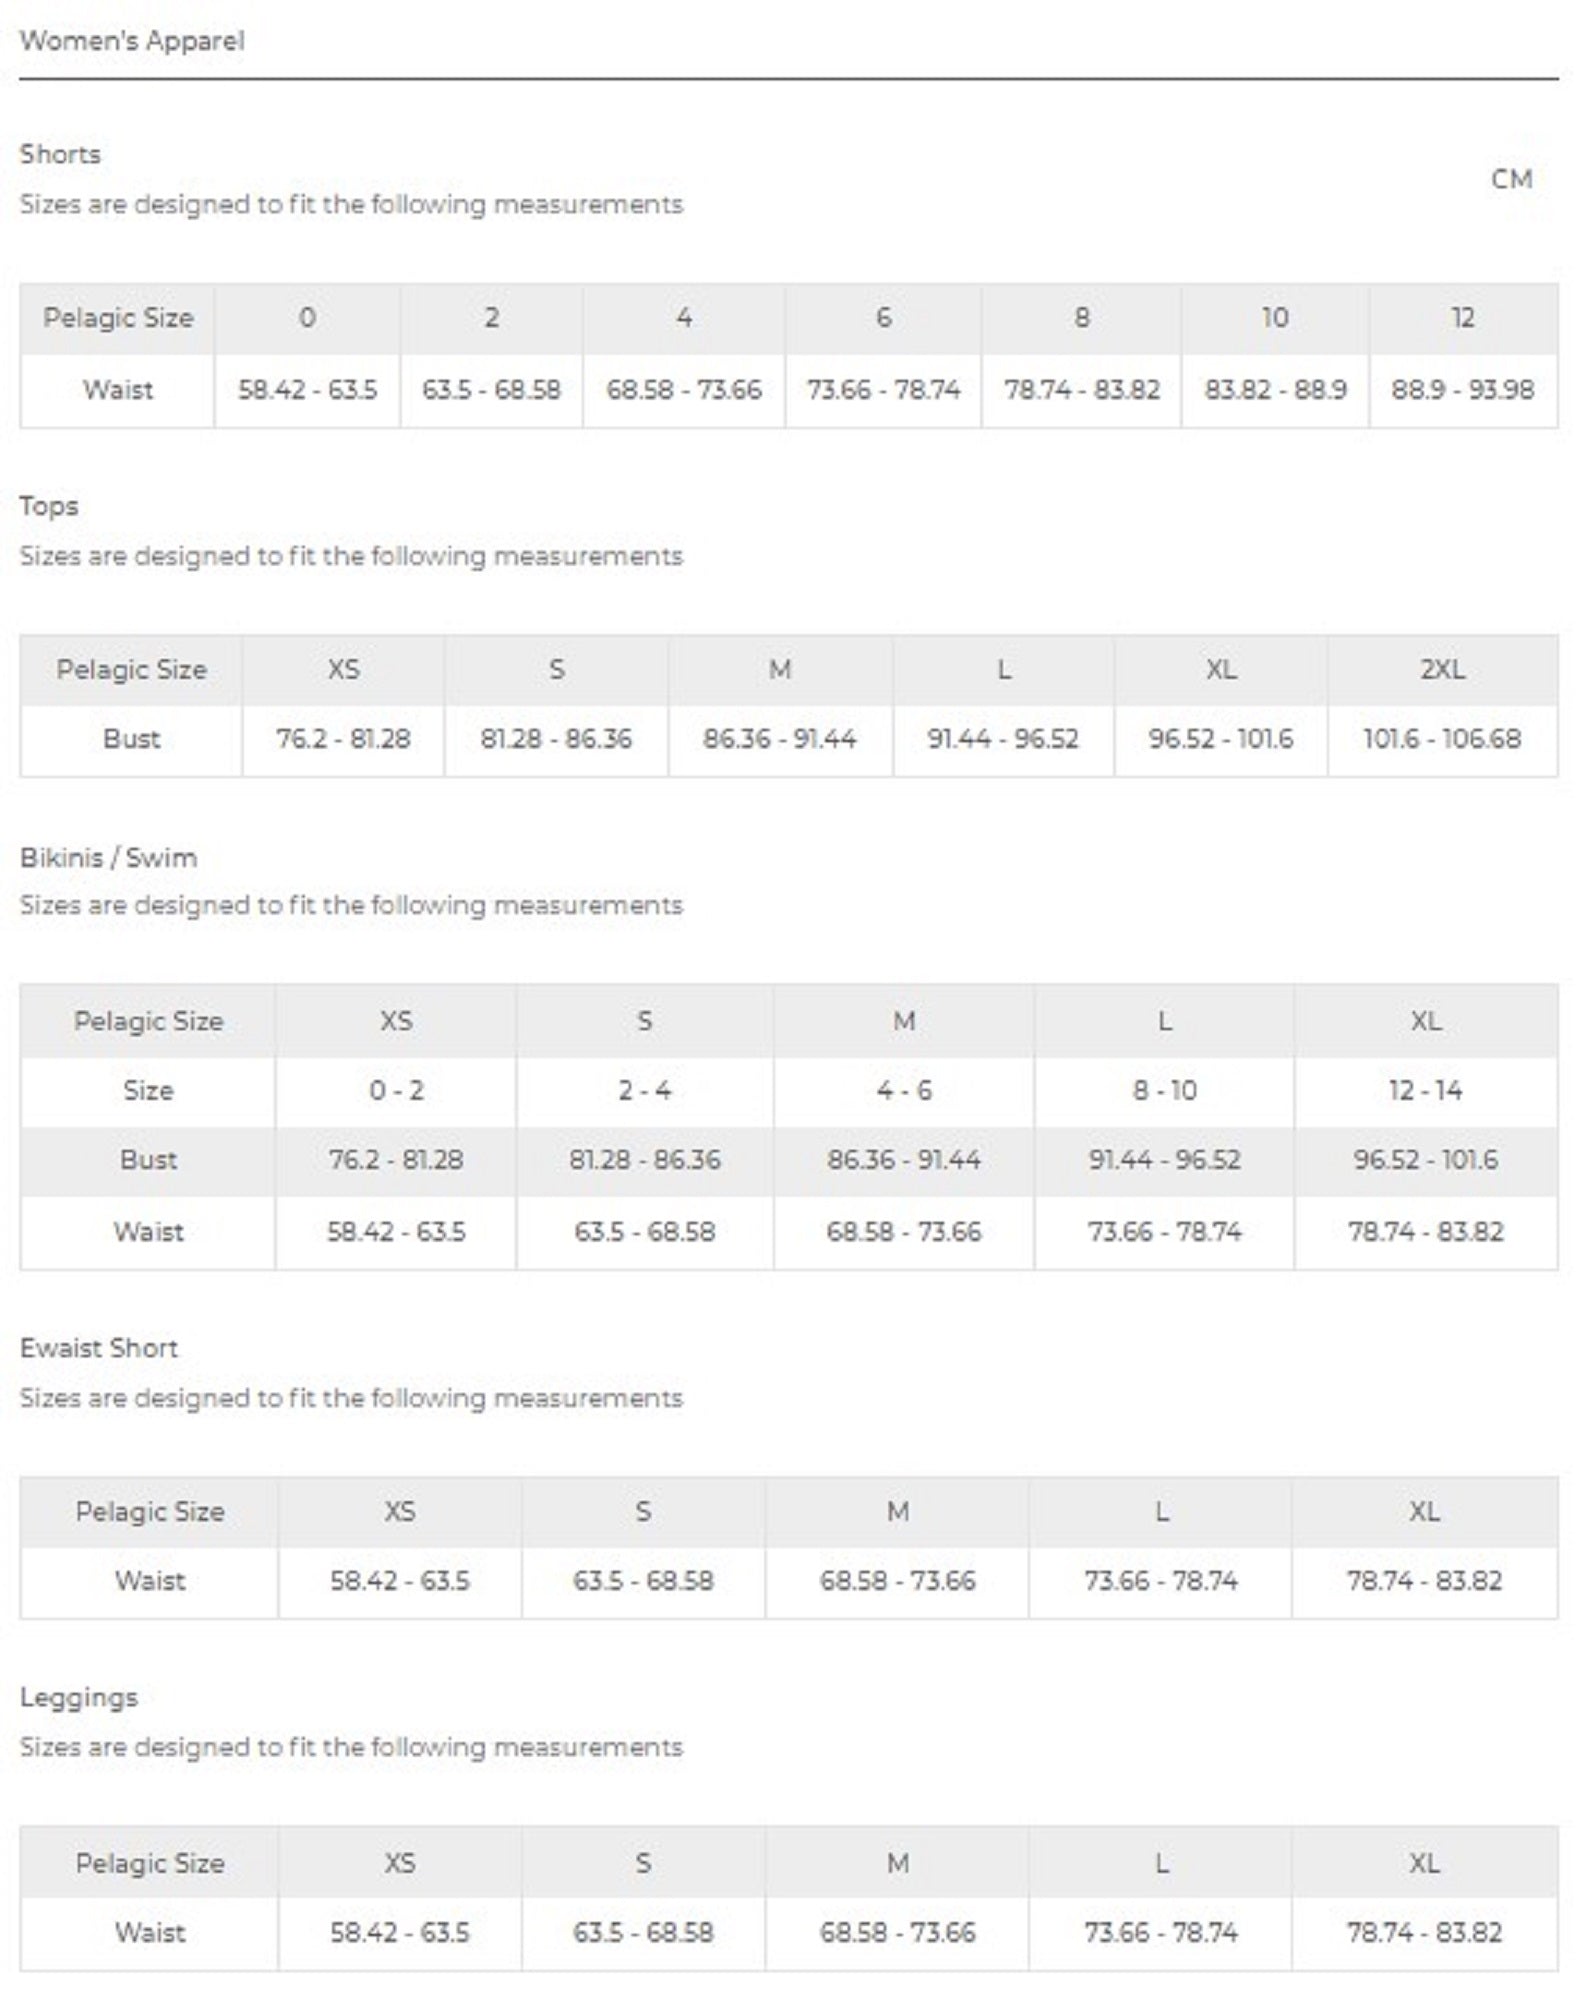Viewport: 1587px width, 2000px height.
Task: Click size 6 column header in Shorts table
Action: click(883, 318)
